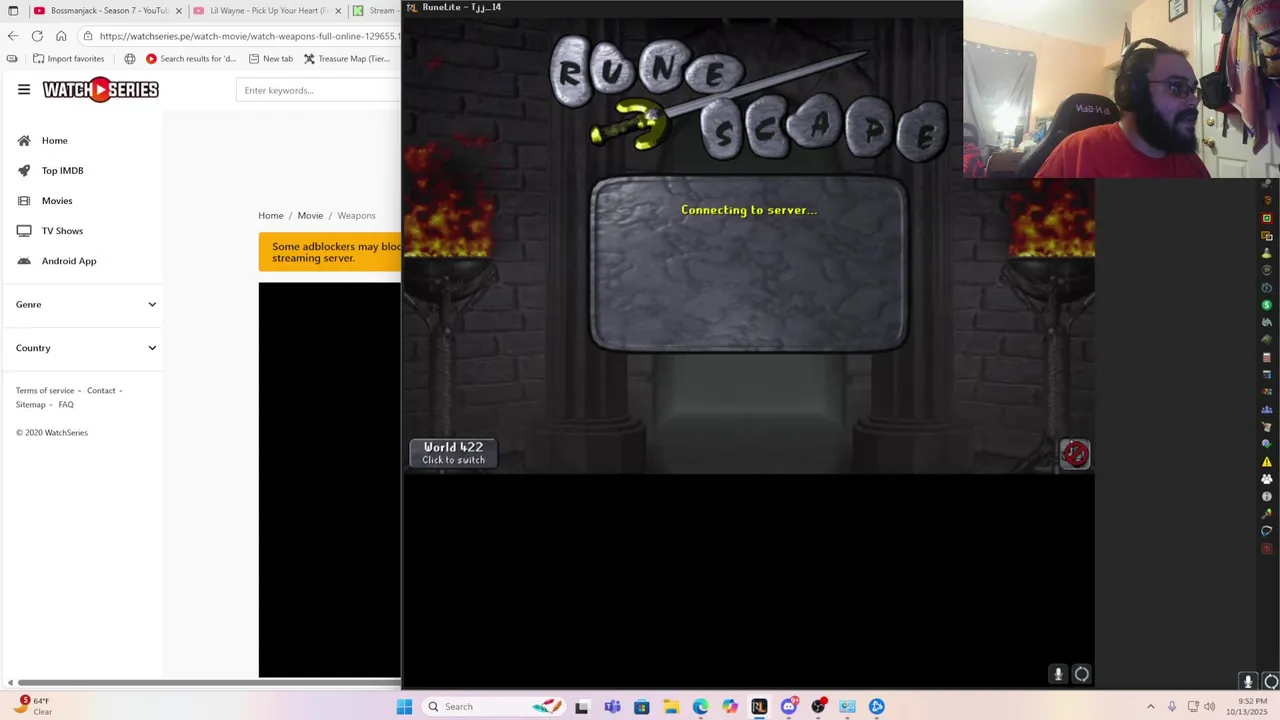Viewport: 1280px width, 720px height.
Task: Switch to the Stream browser tab
Action: tap(375, 11)
